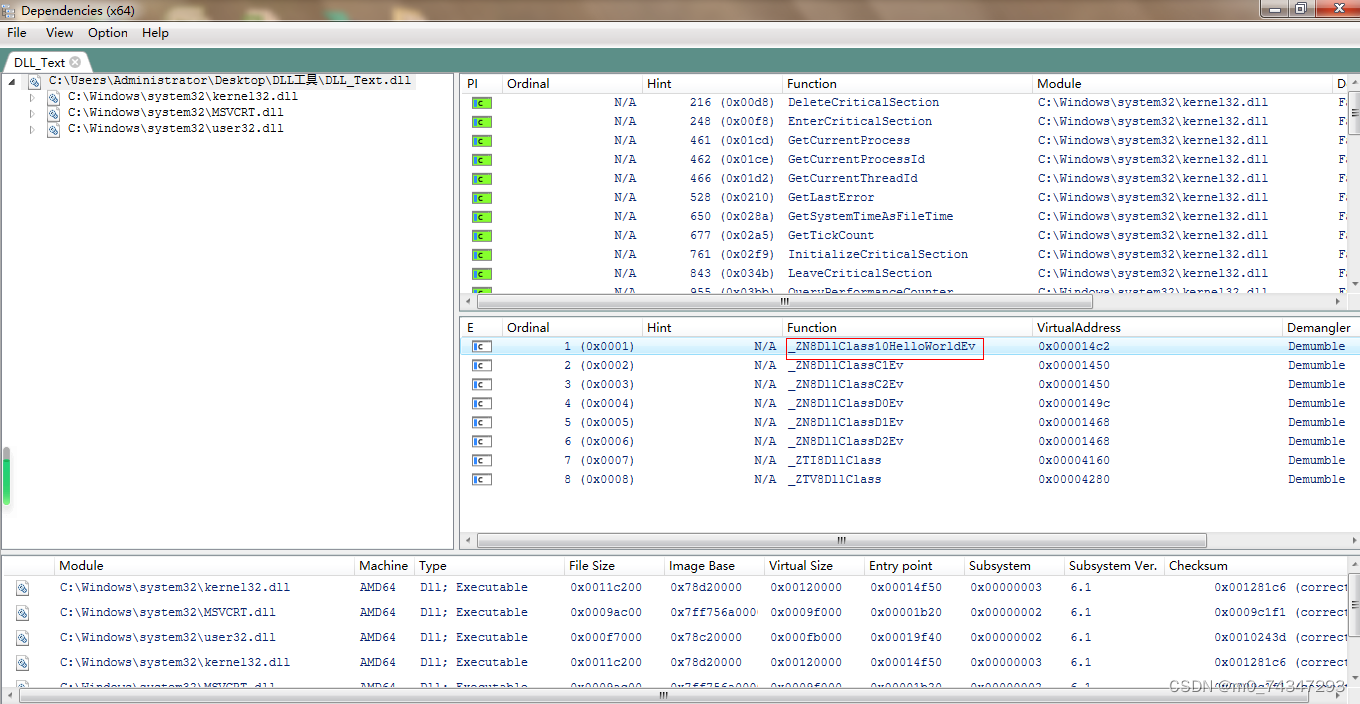This screenshot has height=704, width=1360.
Task: Click the exports pane horizontal scrollbar
Action: pos(840,541)
